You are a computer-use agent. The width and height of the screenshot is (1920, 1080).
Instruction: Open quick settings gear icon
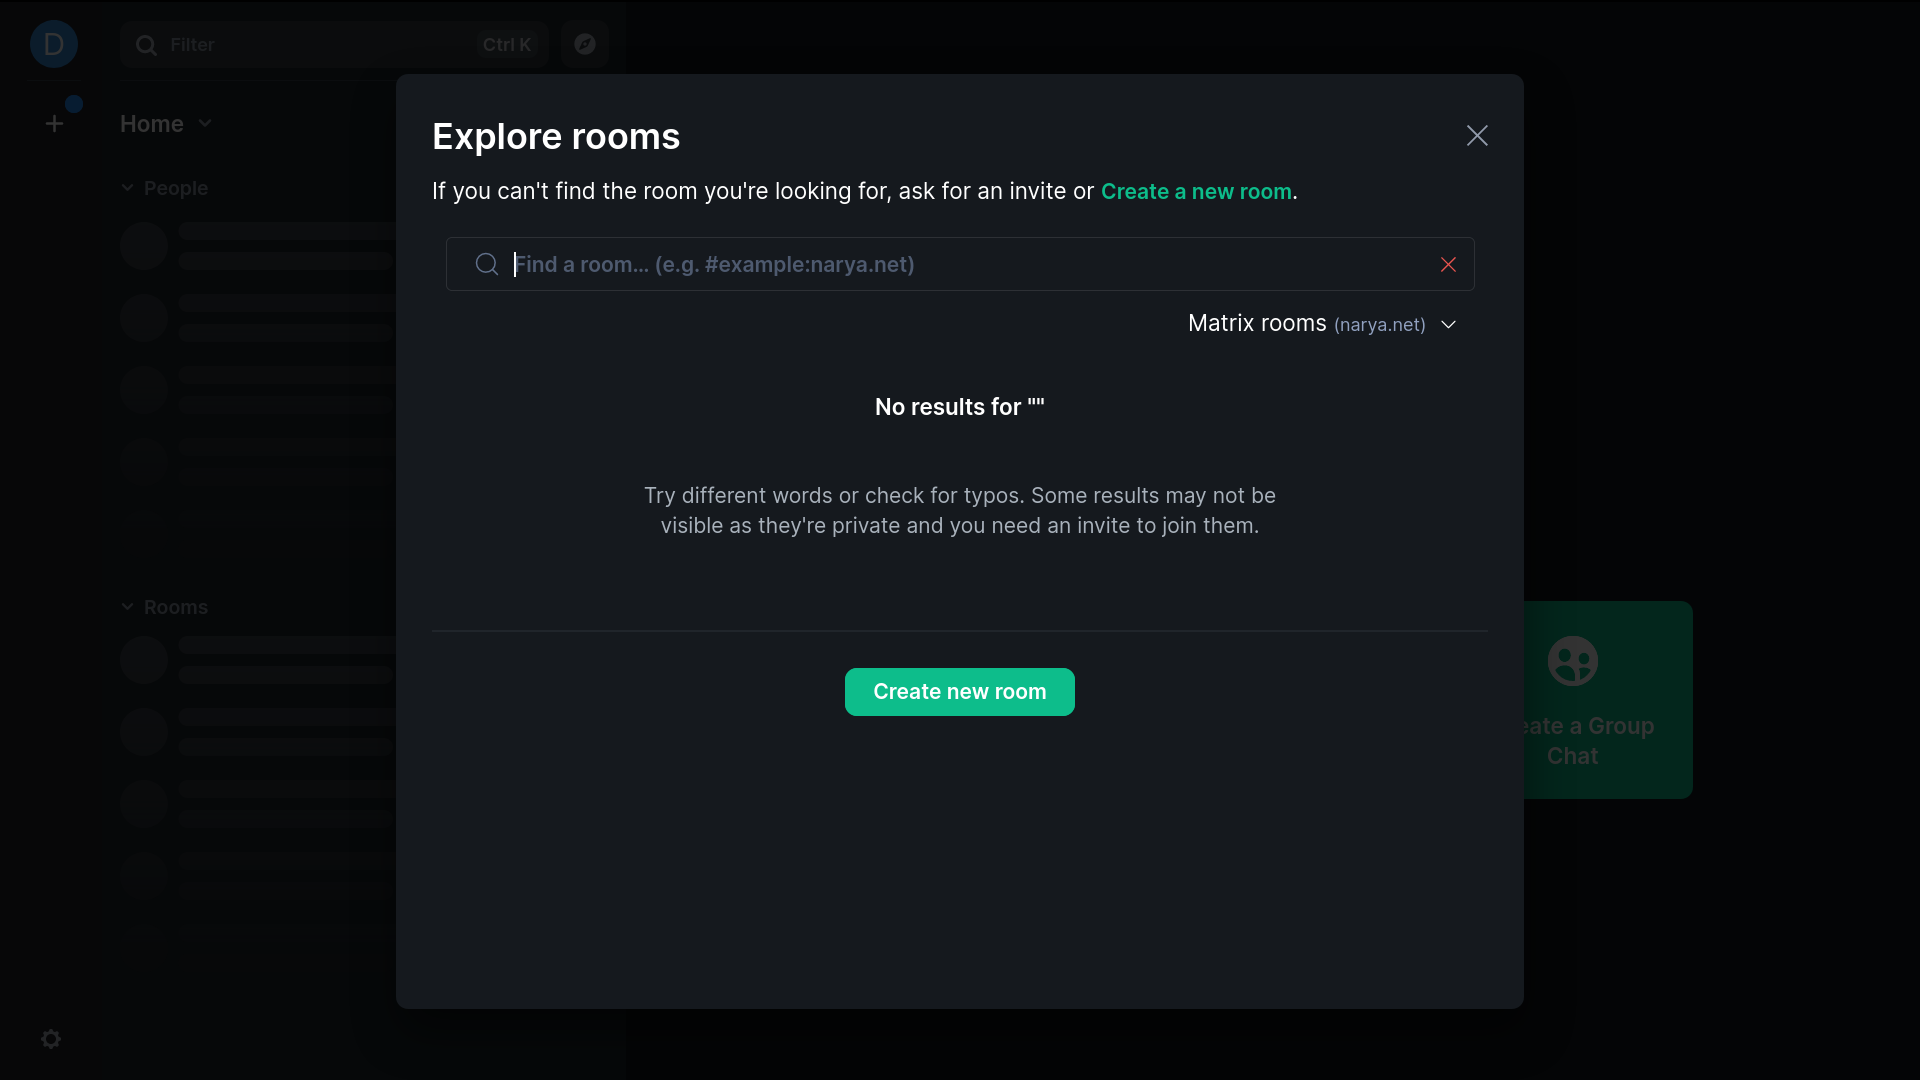[51, 1039]
